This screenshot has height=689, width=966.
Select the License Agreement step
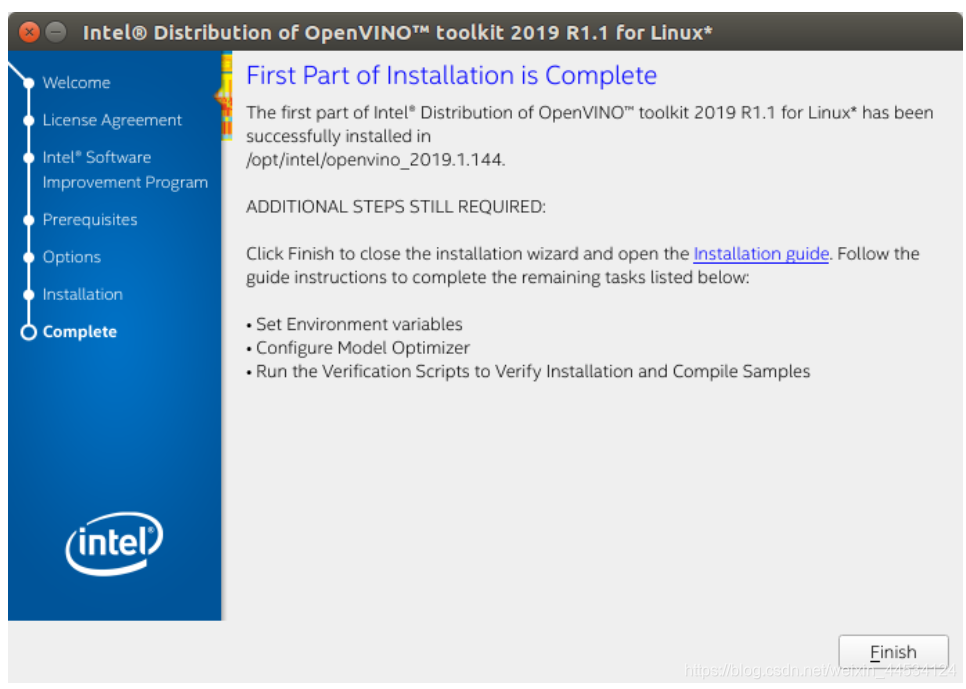tap(112, 120)
